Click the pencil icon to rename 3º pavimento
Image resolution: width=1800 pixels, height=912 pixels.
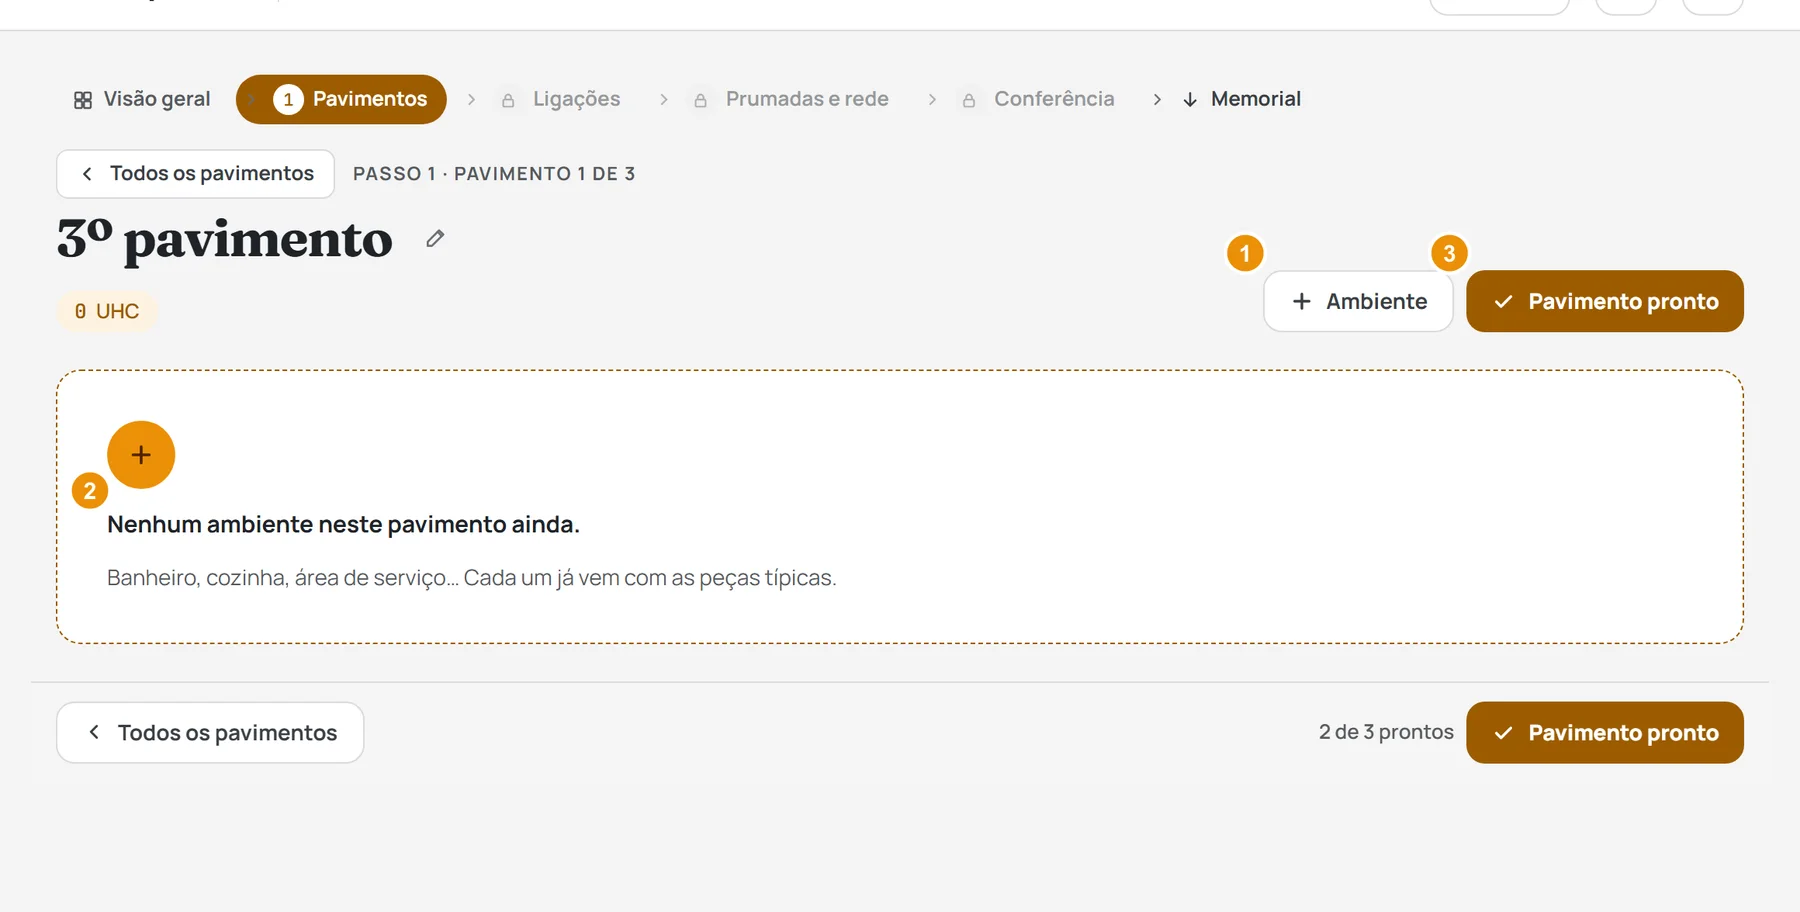coord(435,238)
